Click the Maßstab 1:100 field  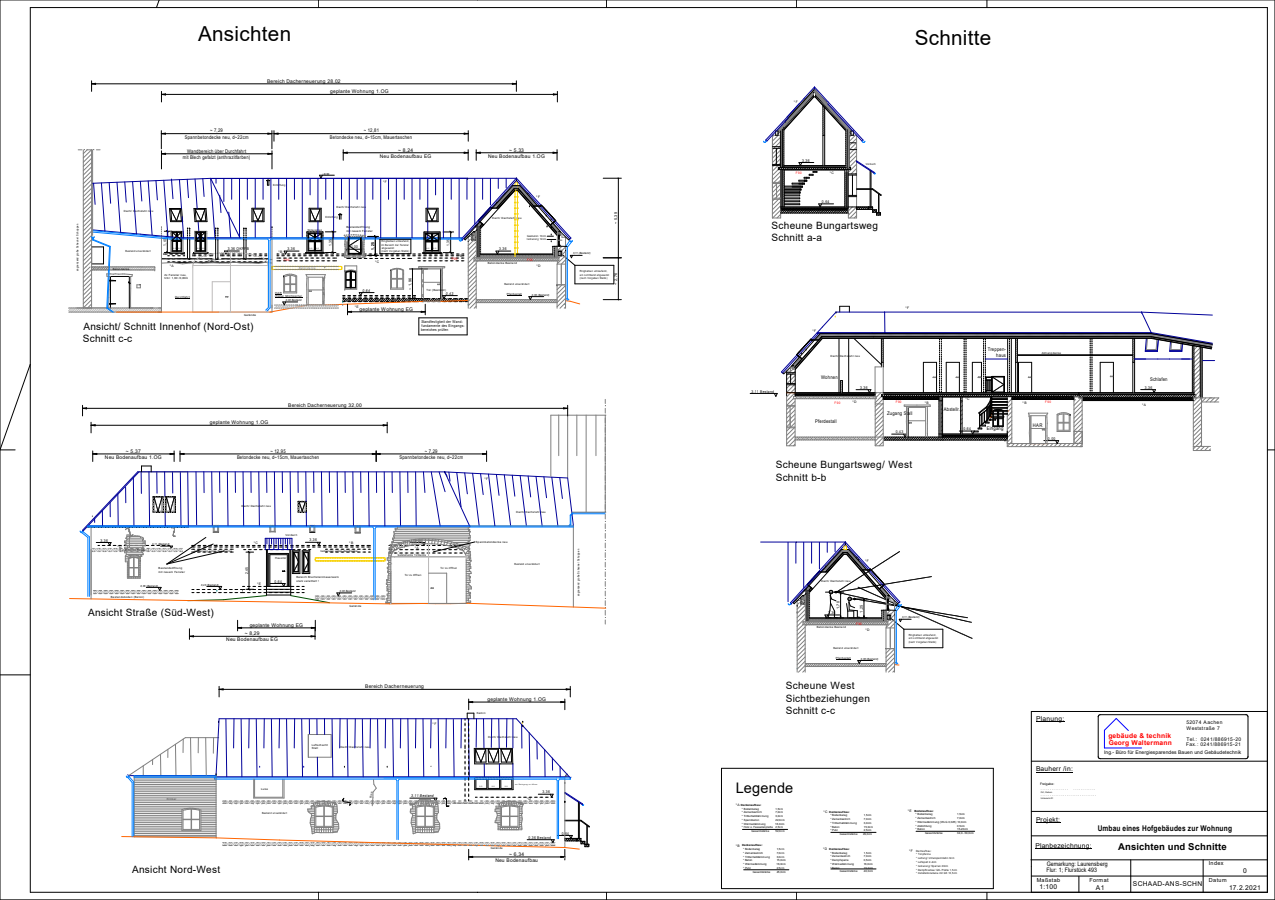pyautogui.click(x=1048, y=884)
